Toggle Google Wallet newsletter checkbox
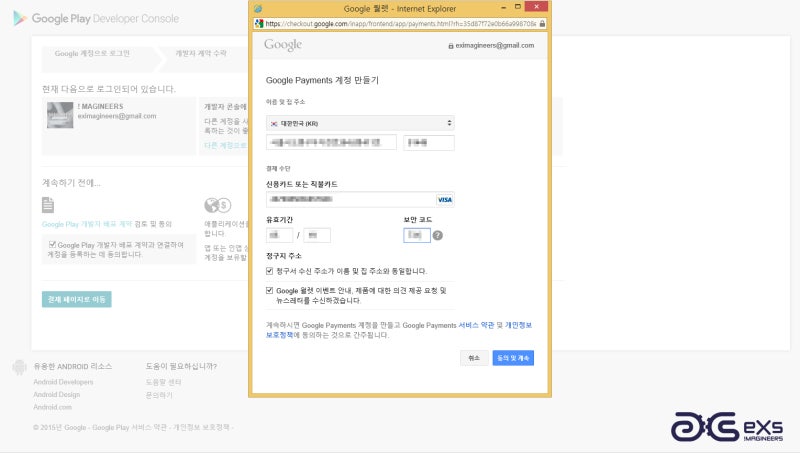The width and height of the screenshot is (800, 453). pos(269,290)
